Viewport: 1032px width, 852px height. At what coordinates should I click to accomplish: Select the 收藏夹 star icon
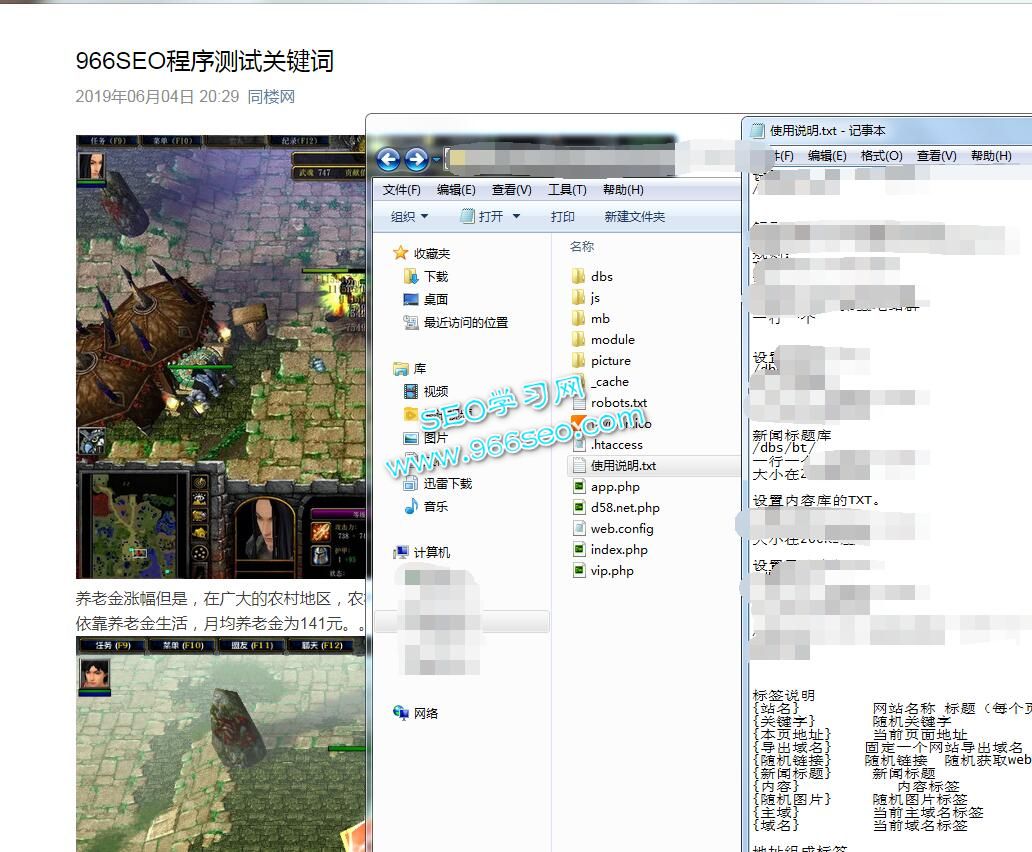(x=400, y=253)
